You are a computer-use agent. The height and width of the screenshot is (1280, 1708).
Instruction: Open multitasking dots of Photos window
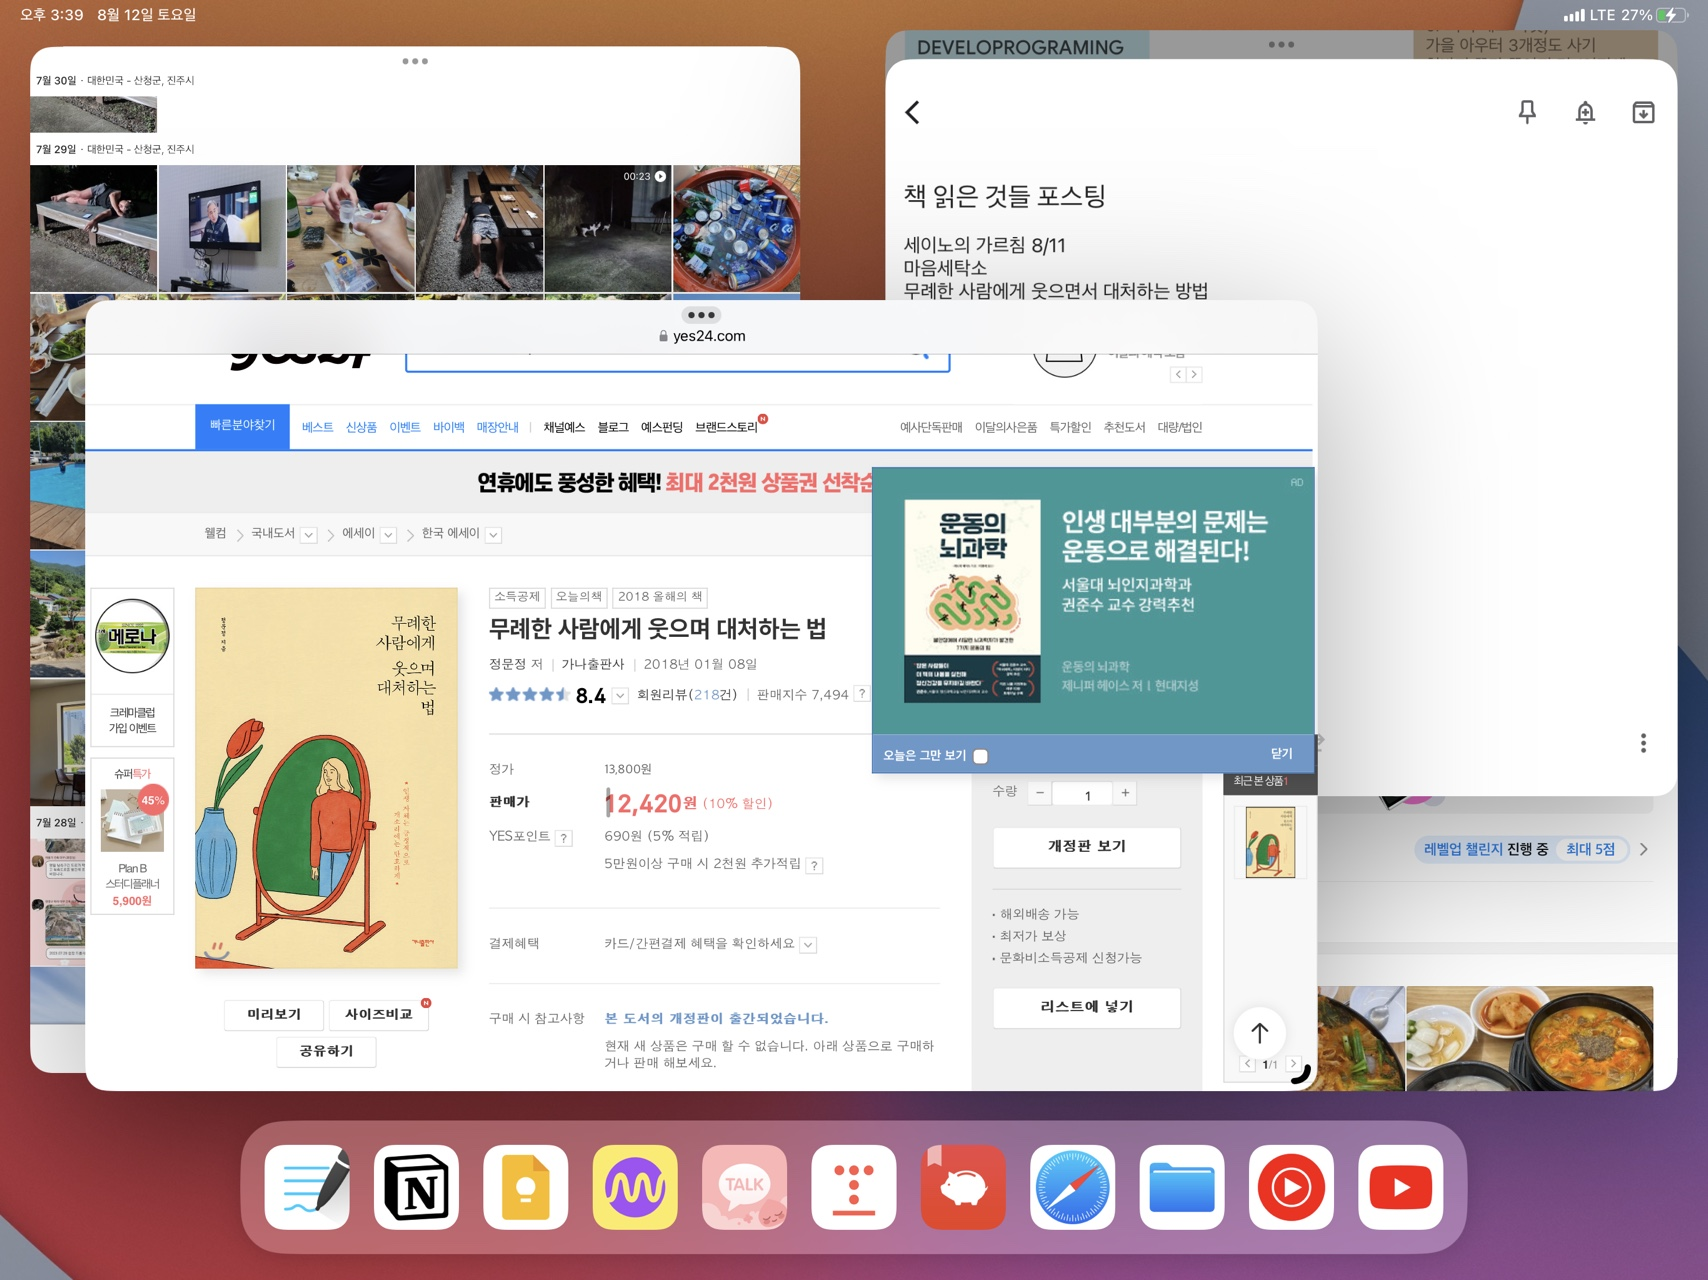(415, 61)
